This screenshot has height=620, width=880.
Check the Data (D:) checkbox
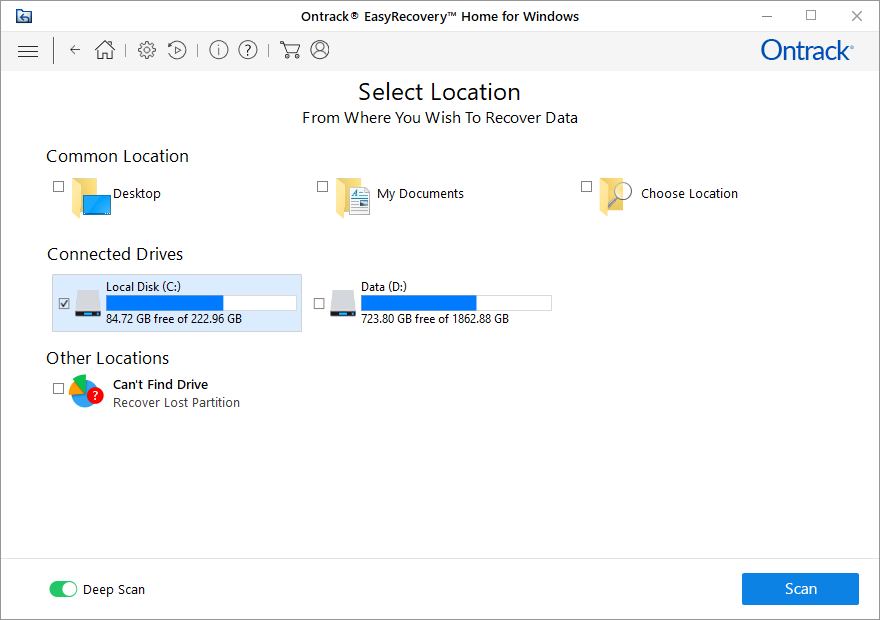pyautogui.click(x=319, y=304)
